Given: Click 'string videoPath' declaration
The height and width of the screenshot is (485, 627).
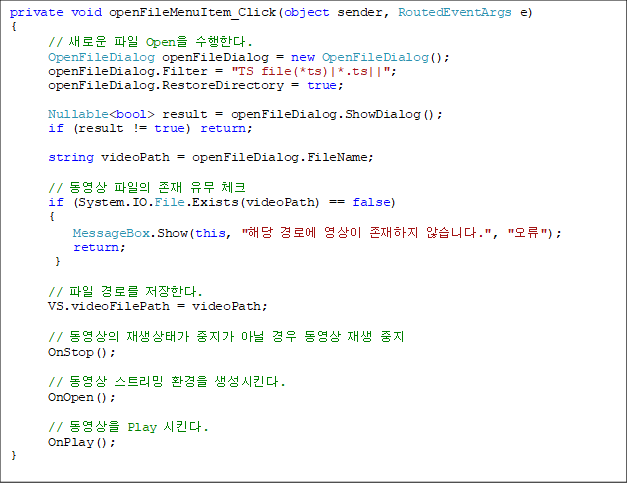Looking at the screenshot, I should pyautogui.click(x=109, y=157).
